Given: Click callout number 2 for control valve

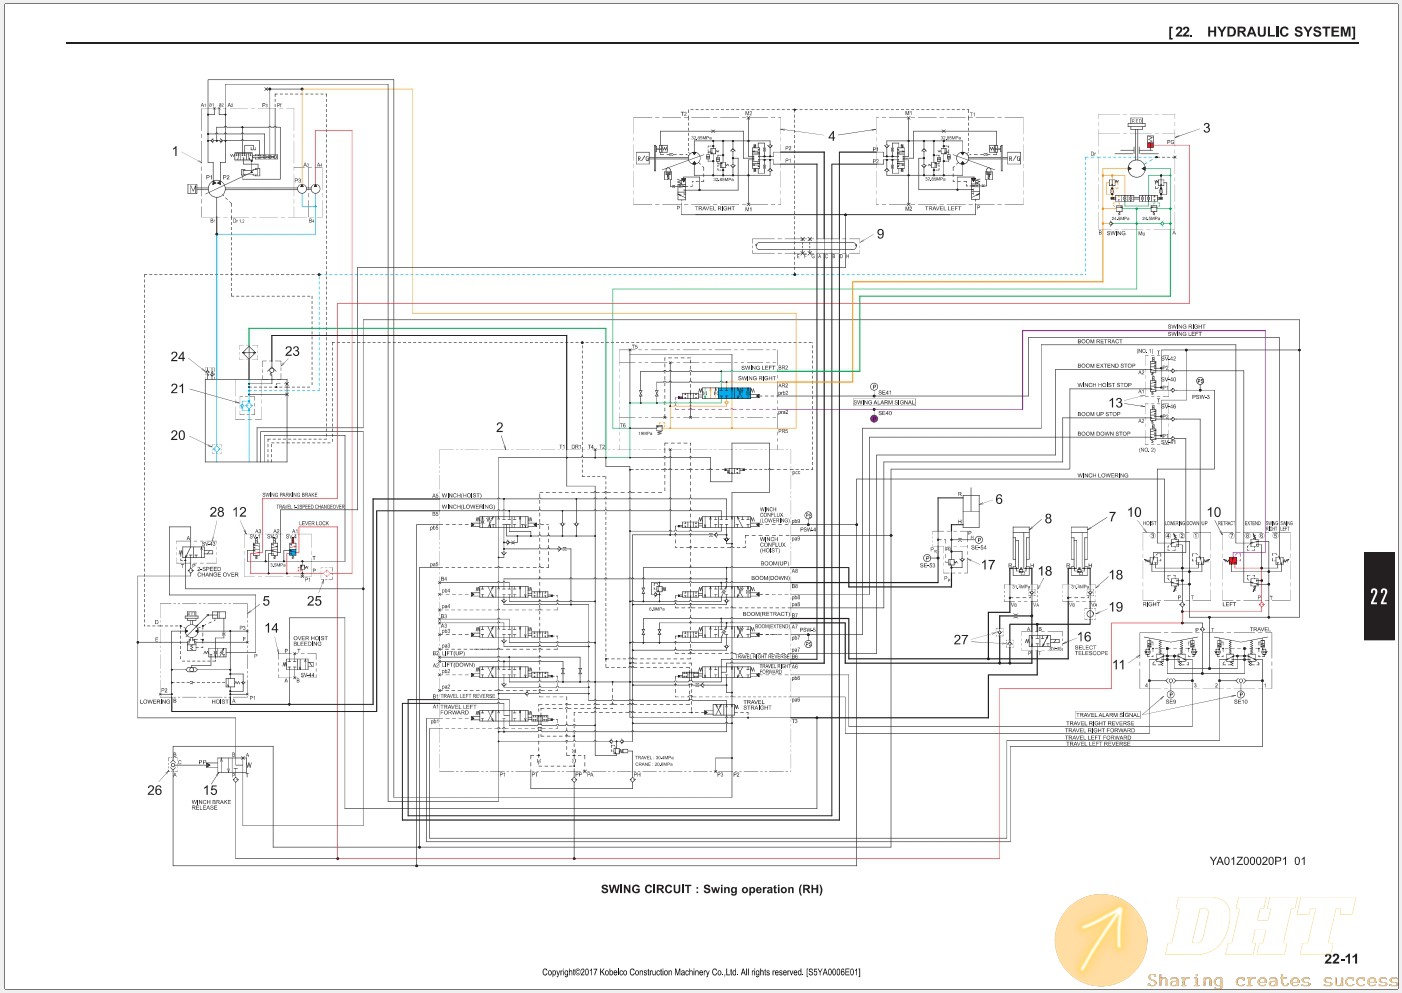Looking at the screenshot, I should (500, 428).
